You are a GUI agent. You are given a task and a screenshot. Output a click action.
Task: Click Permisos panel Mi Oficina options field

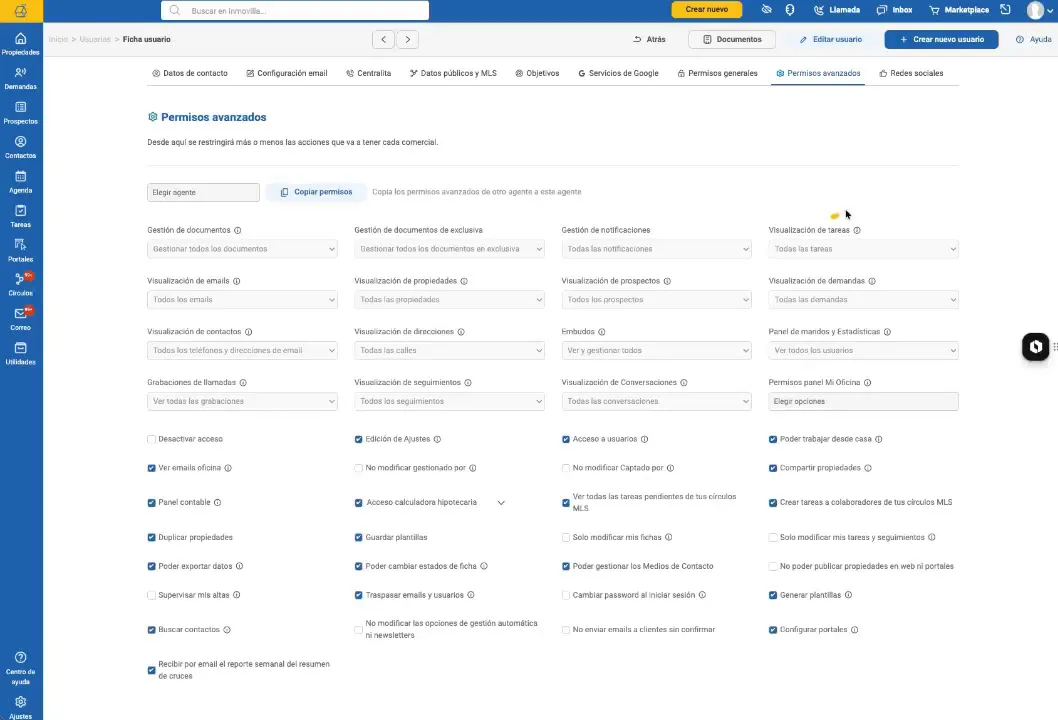click(x=864, y=401)
